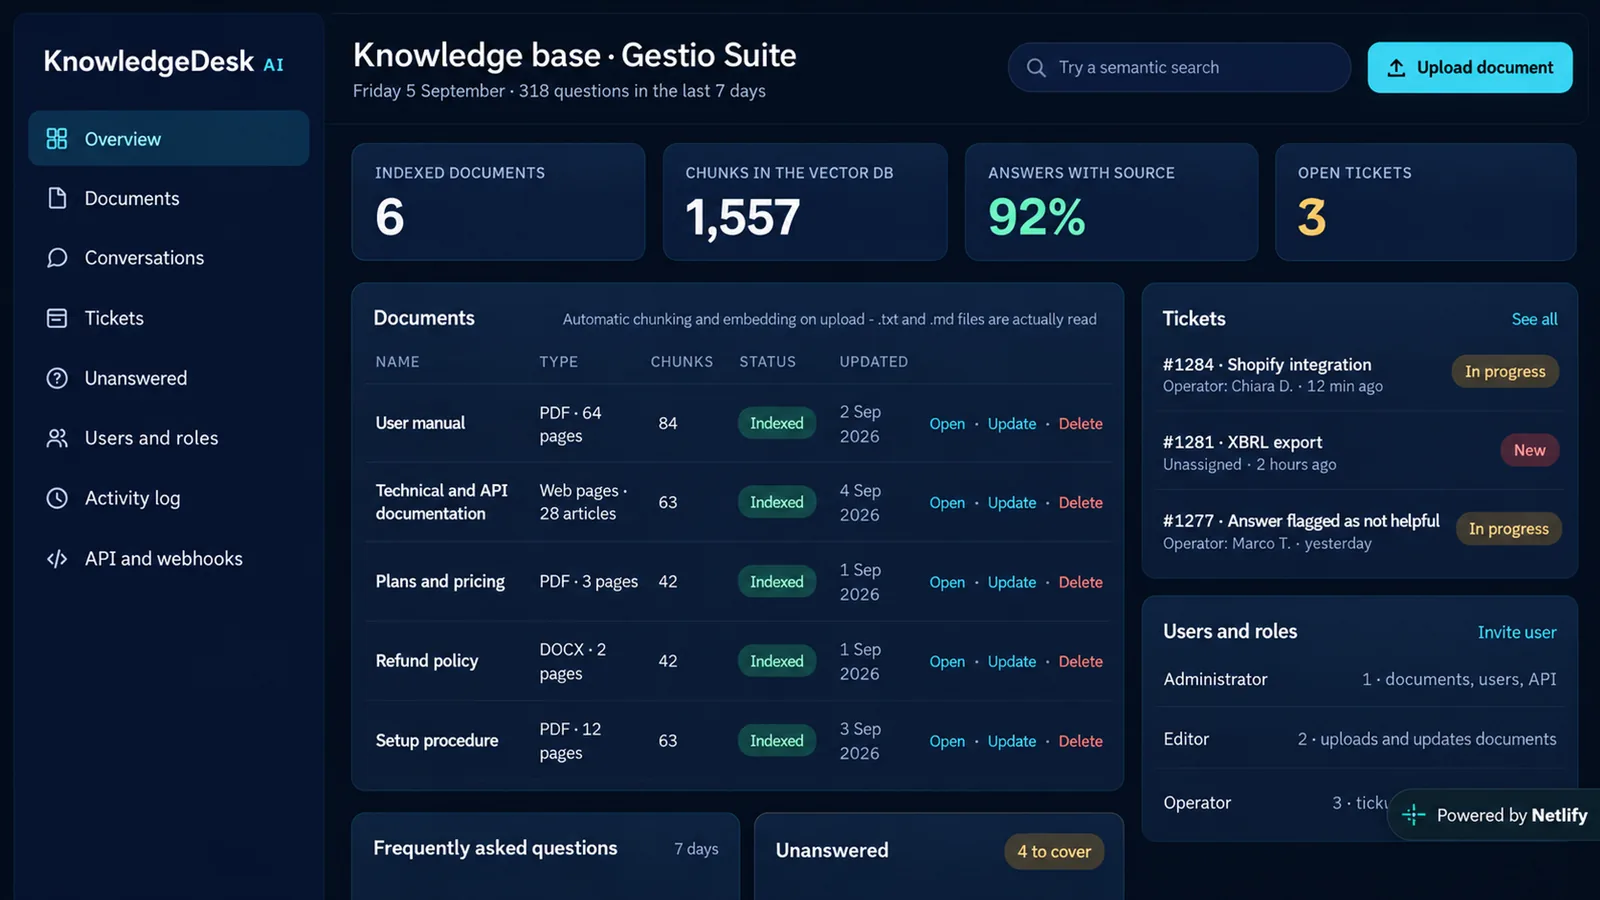Update the Setup procedure document

1012,741
